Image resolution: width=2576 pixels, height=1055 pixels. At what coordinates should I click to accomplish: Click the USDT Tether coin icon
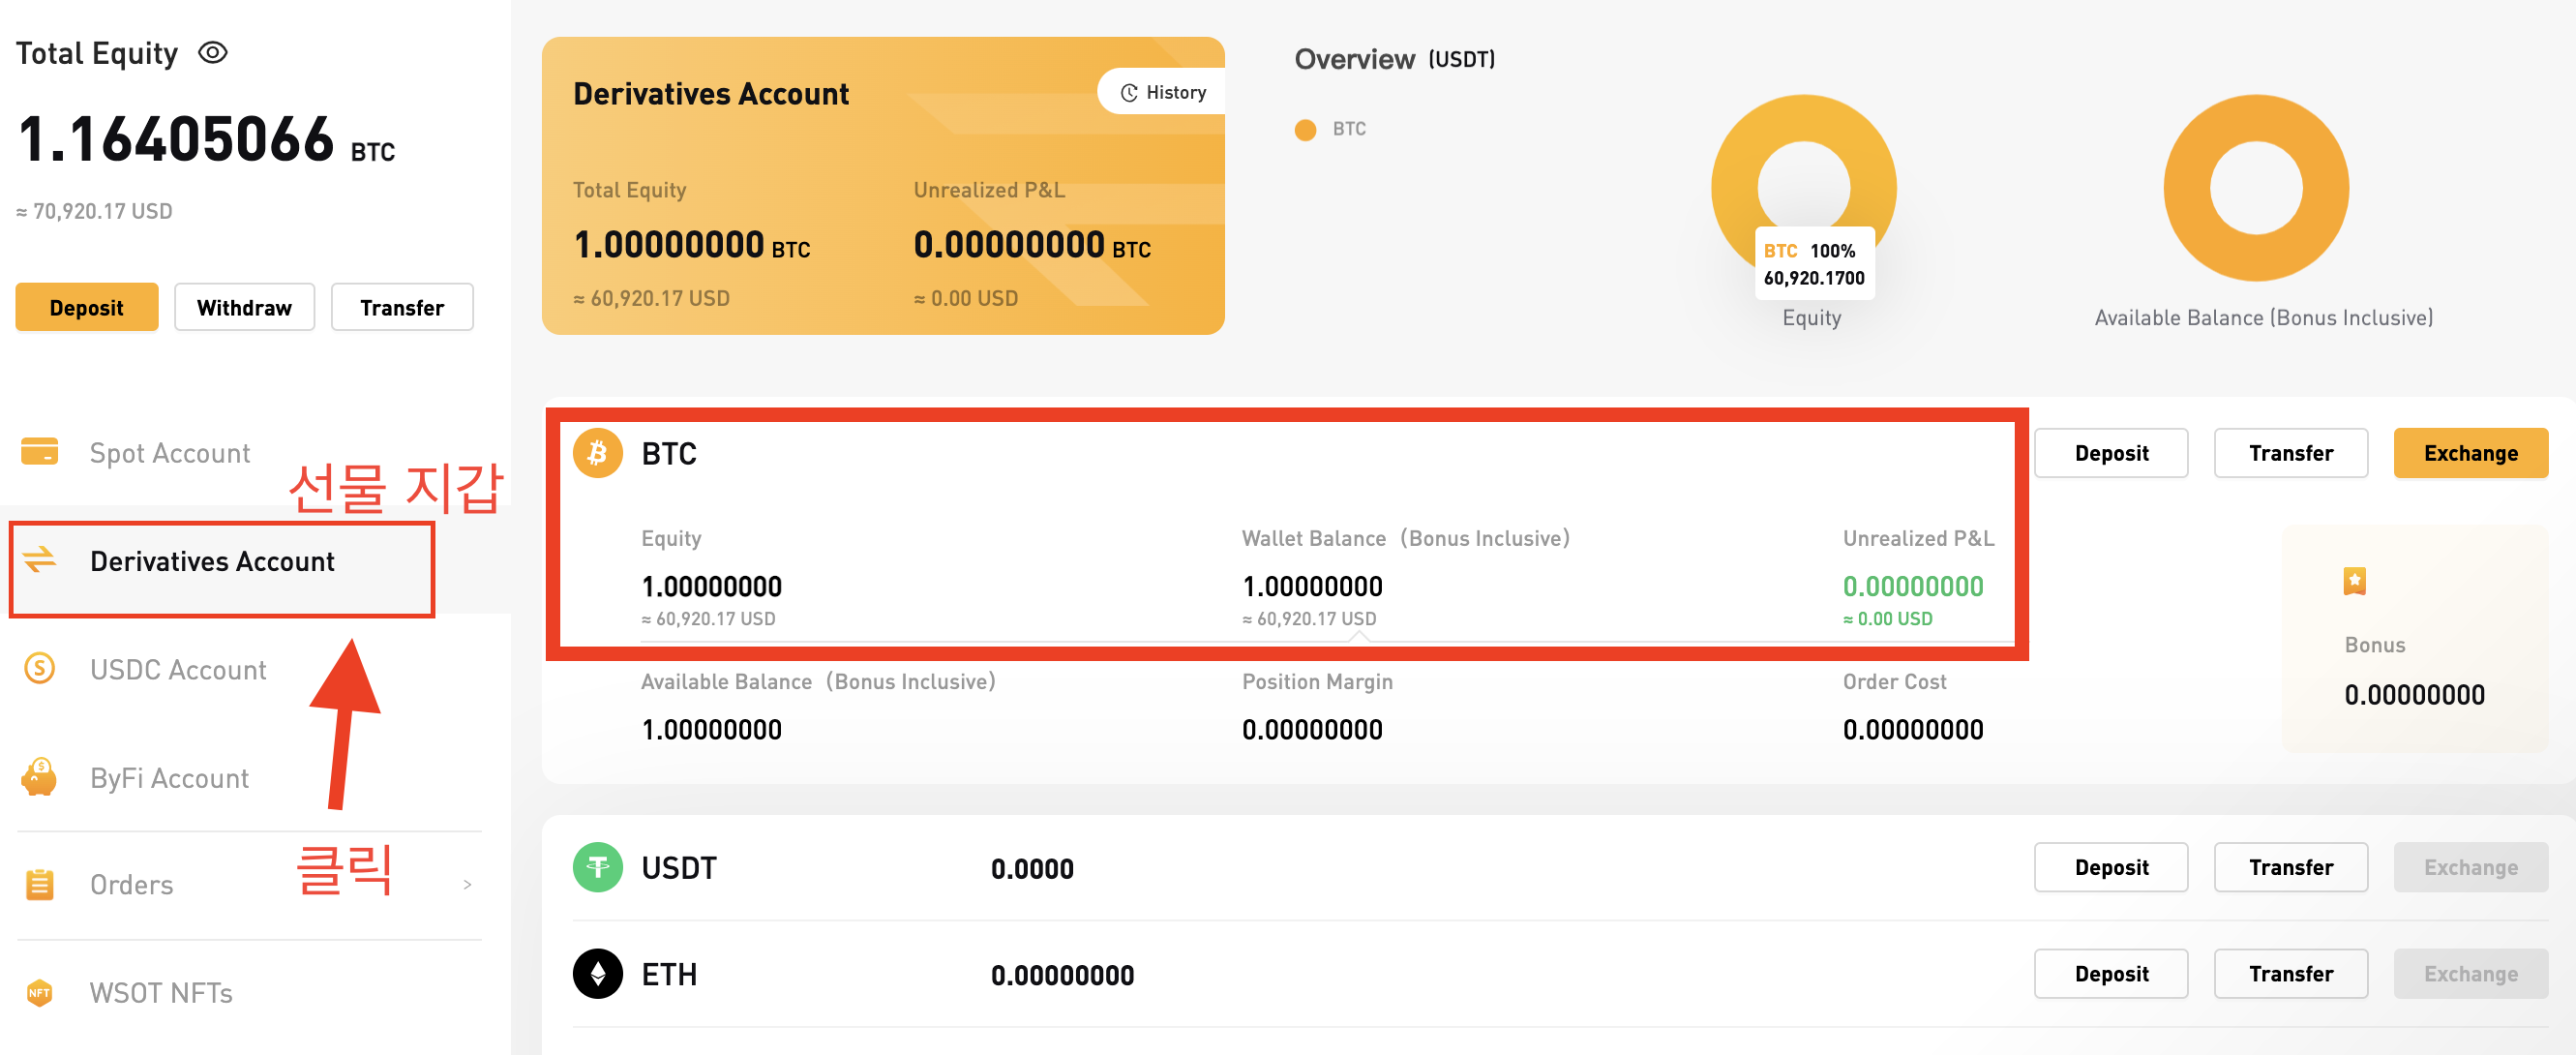point(598,867)
